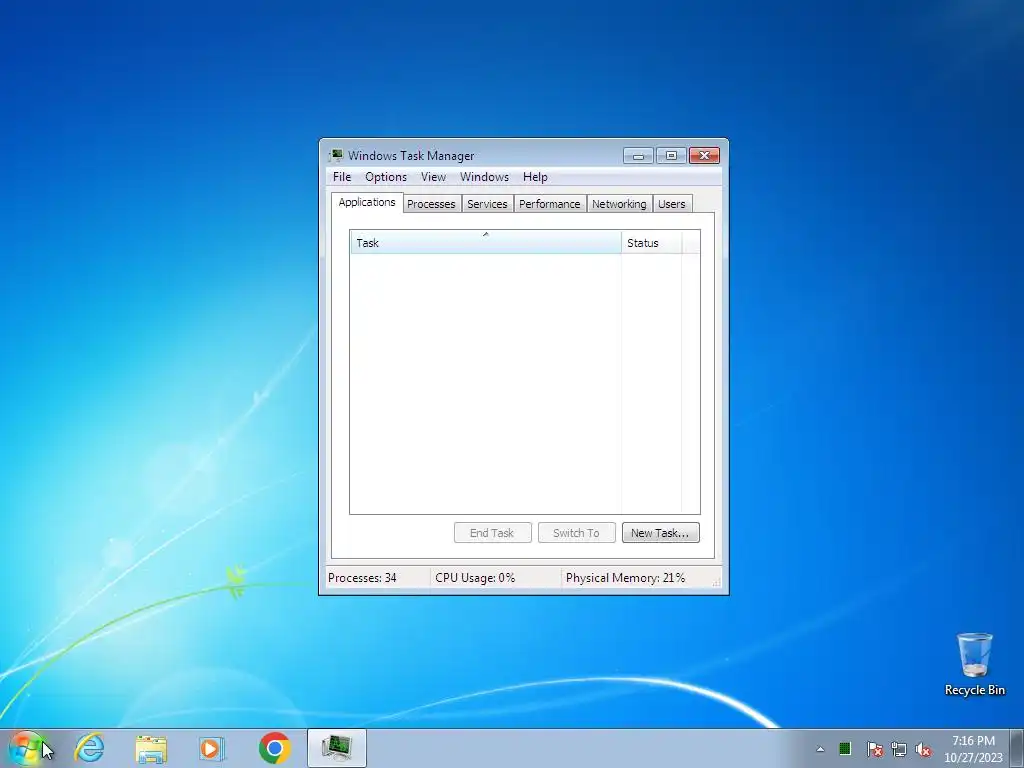Click the muted volume speaker icon

(923, 749)
